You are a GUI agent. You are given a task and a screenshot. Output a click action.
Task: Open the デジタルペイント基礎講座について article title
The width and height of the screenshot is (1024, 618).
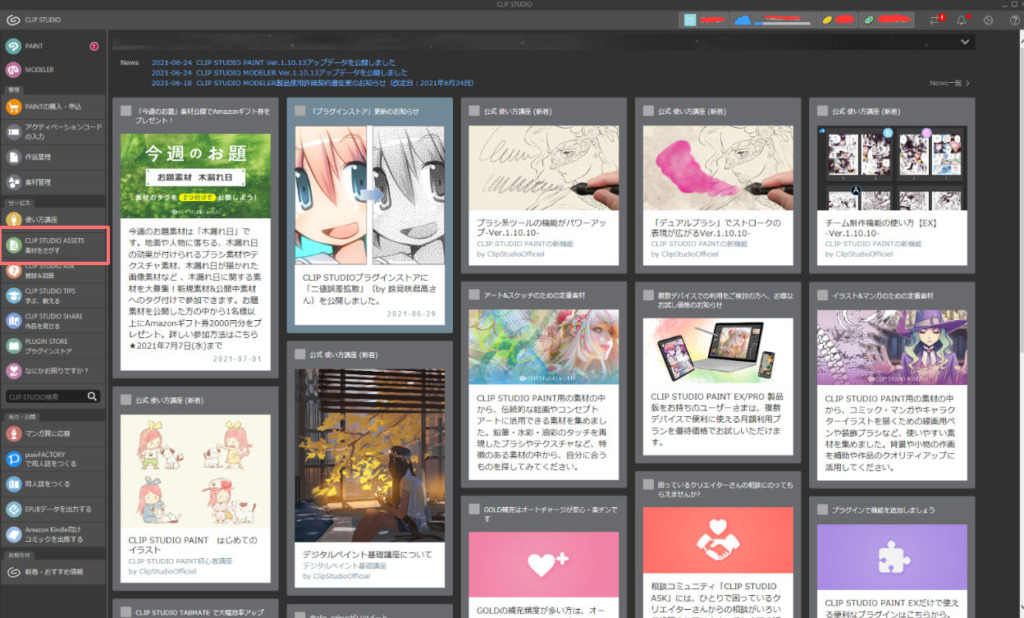point(367,554)
